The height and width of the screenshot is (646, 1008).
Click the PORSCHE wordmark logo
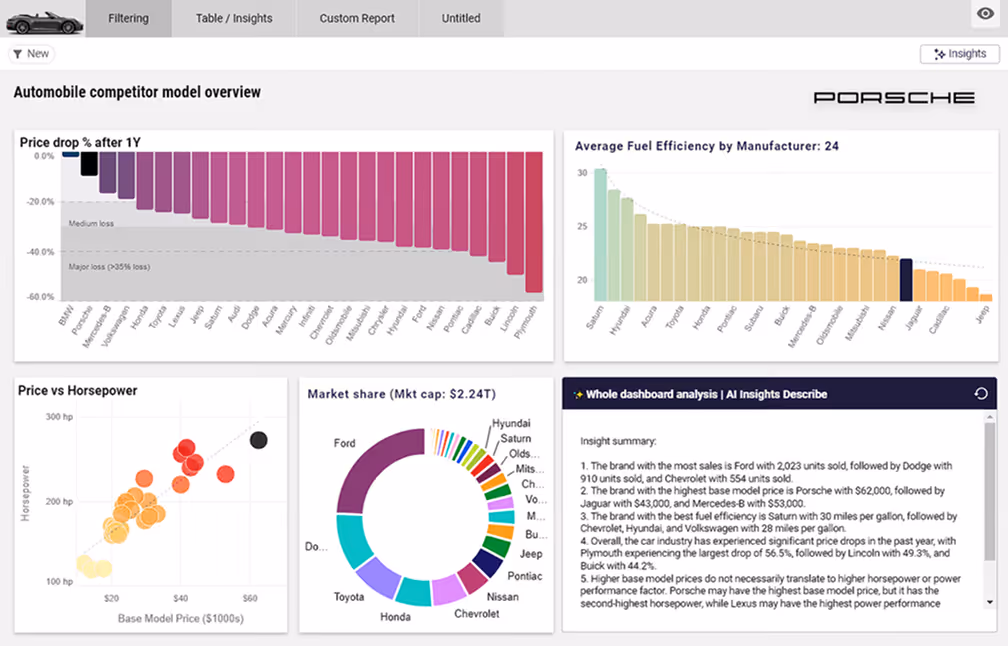[894, 97]
